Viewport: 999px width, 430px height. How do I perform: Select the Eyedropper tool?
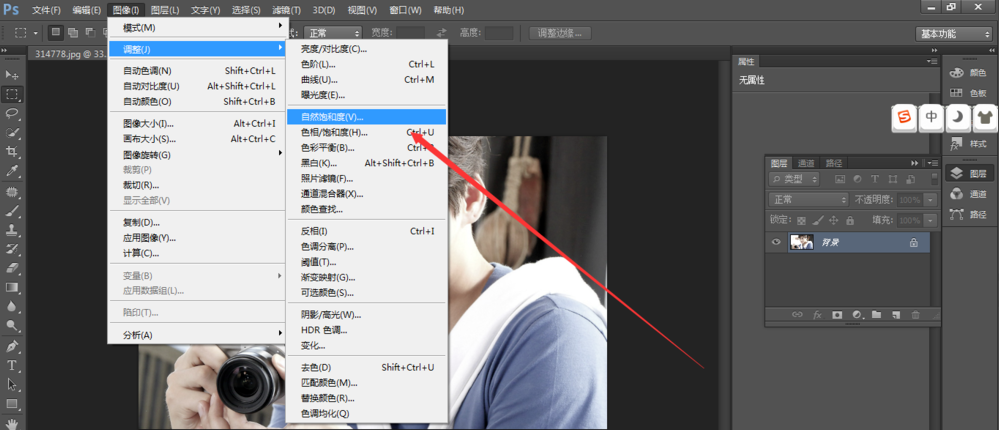pyautogui.click(x=12, y=171)
